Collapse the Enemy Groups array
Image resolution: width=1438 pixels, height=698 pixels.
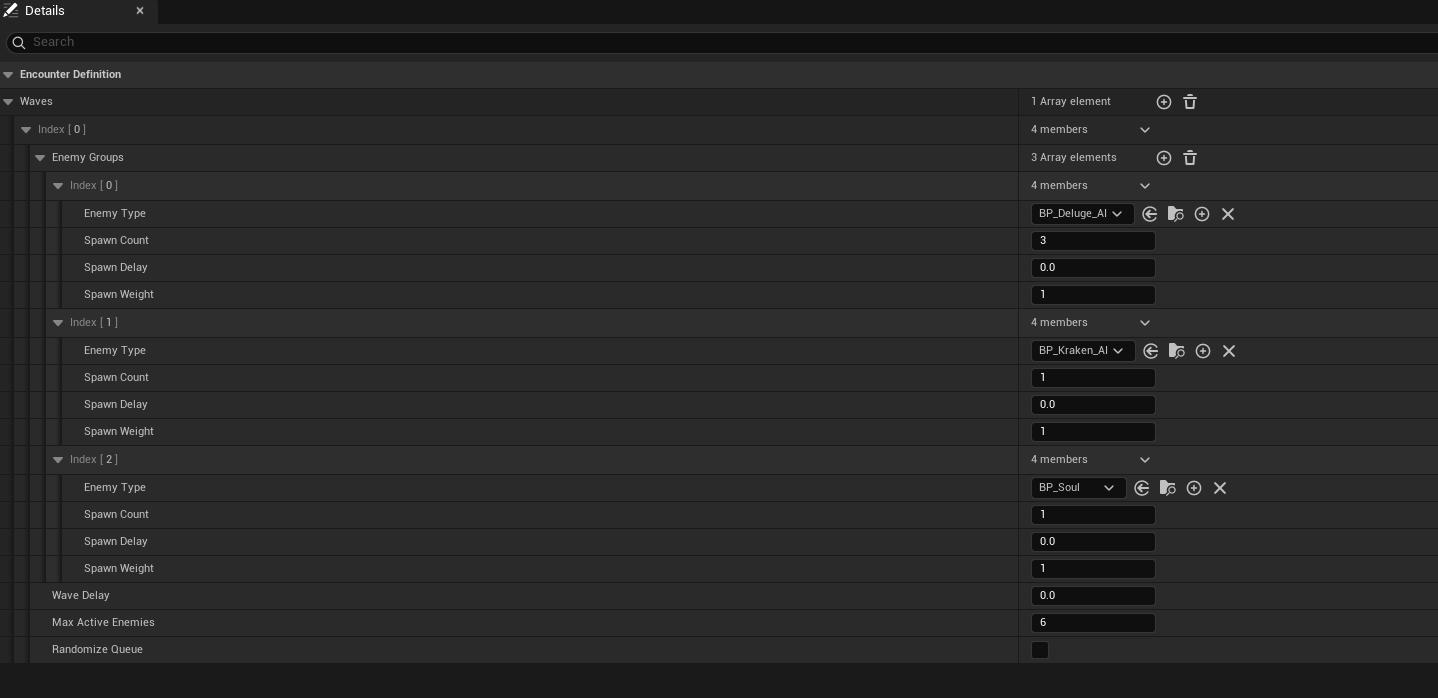[40, 158]
